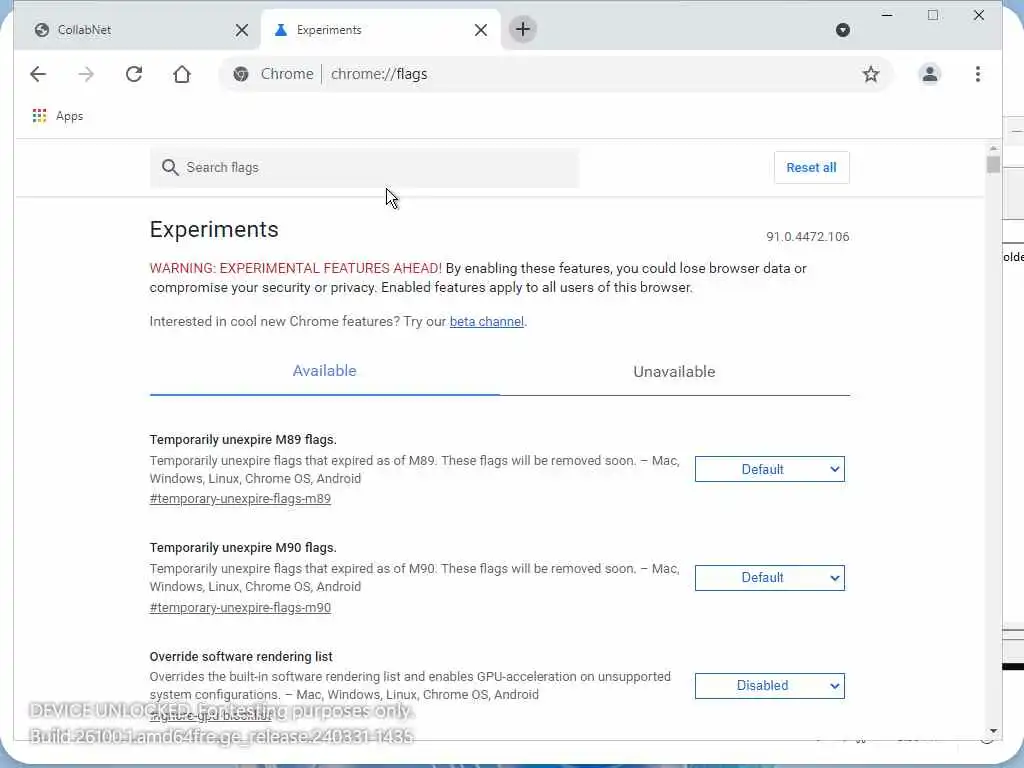The image size is (1024, 768).
Task: Open the #temporary-unexpire-flags-m90 anchor link
Action: pyautogui.click(x=240, y=607)
